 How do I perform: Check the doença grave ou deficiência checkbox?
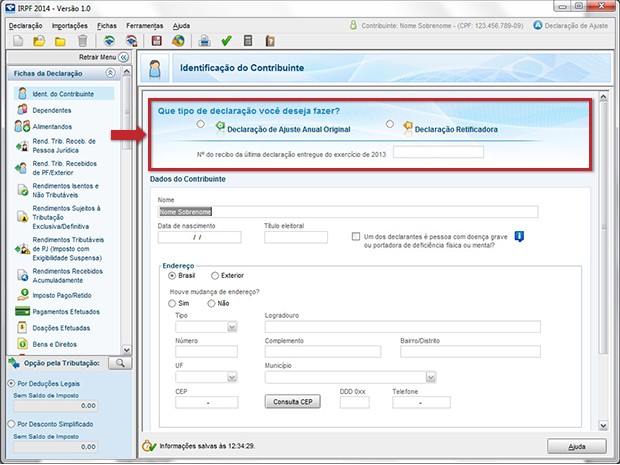[356, 236]
